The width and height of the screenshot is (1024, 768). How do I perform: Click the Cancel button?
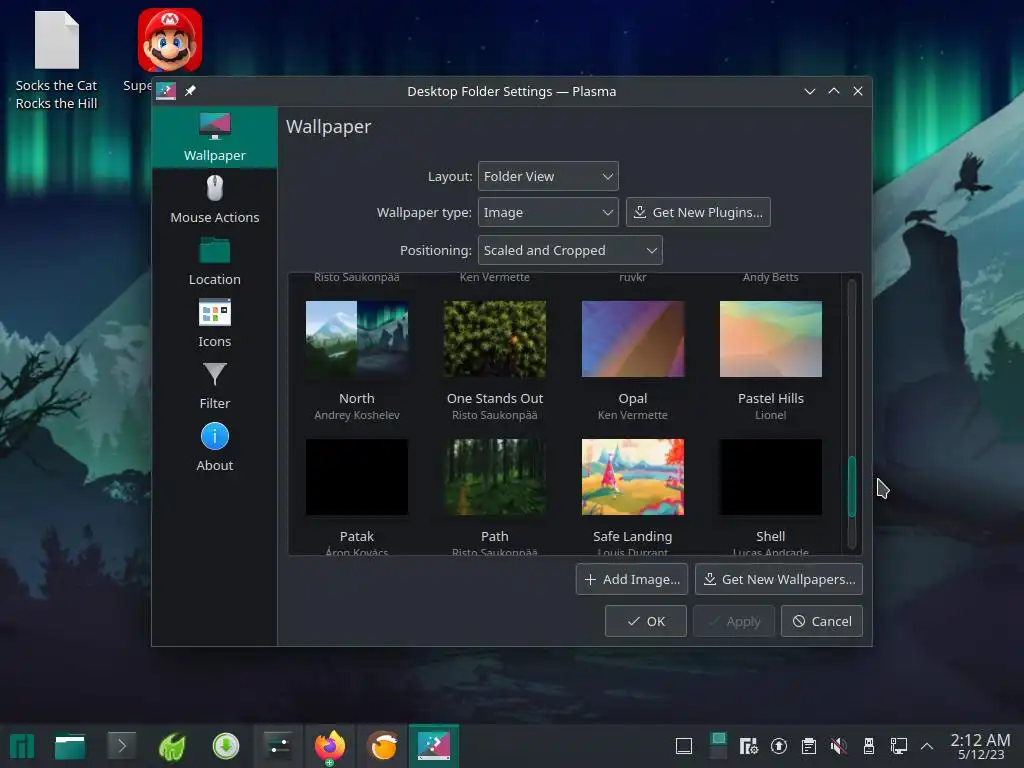(822, 621)
